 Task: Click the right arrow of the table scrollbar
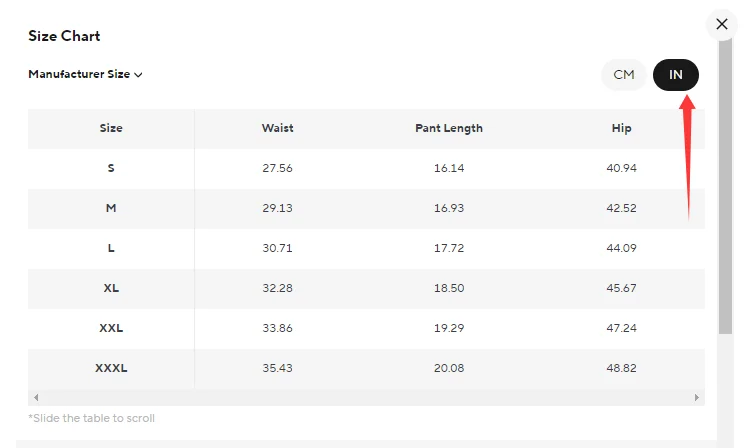click(697, 397)
